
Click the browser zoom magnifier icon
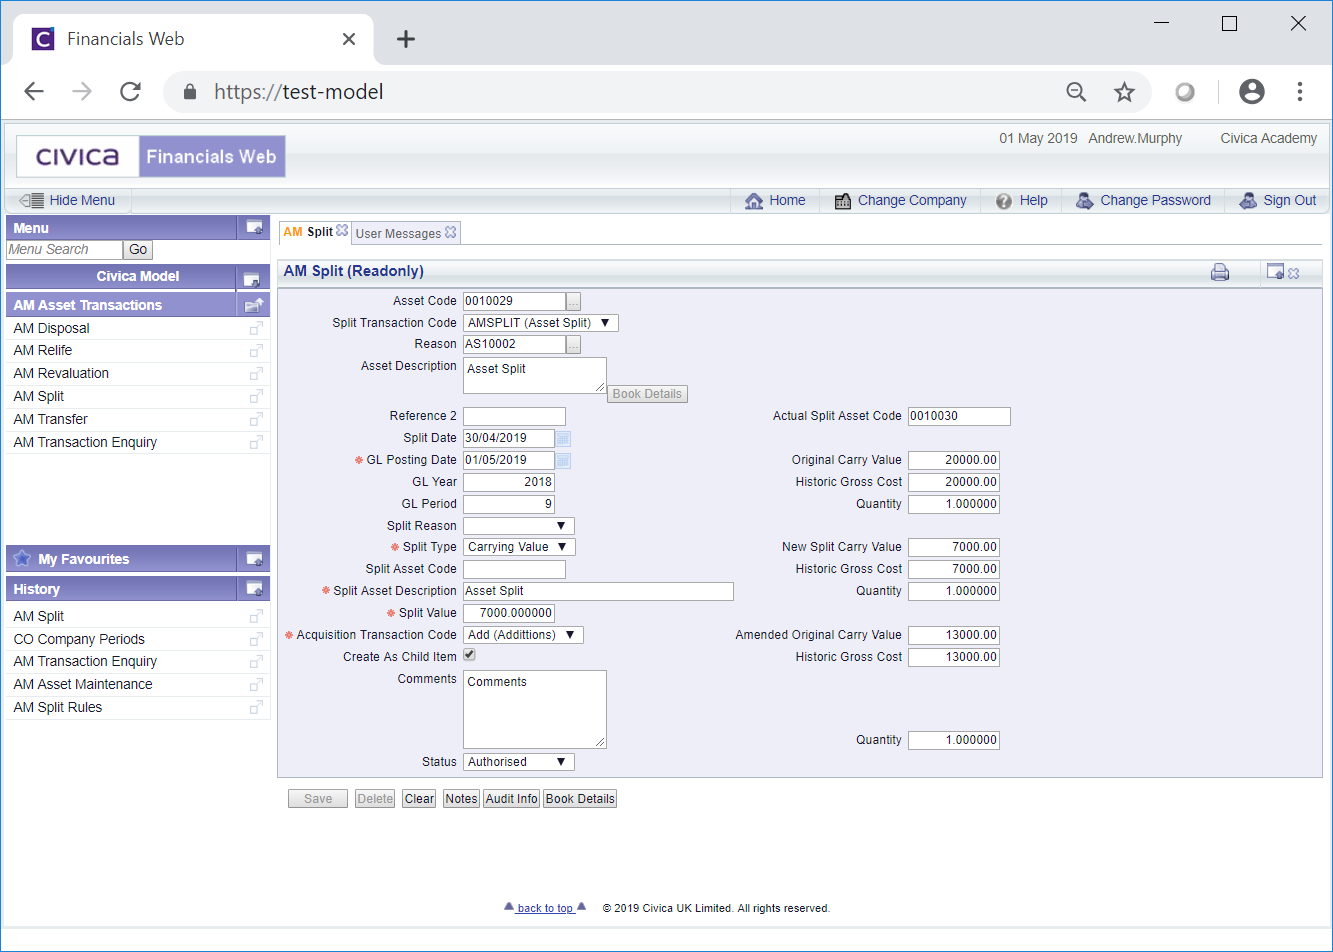pos(1076,92)
